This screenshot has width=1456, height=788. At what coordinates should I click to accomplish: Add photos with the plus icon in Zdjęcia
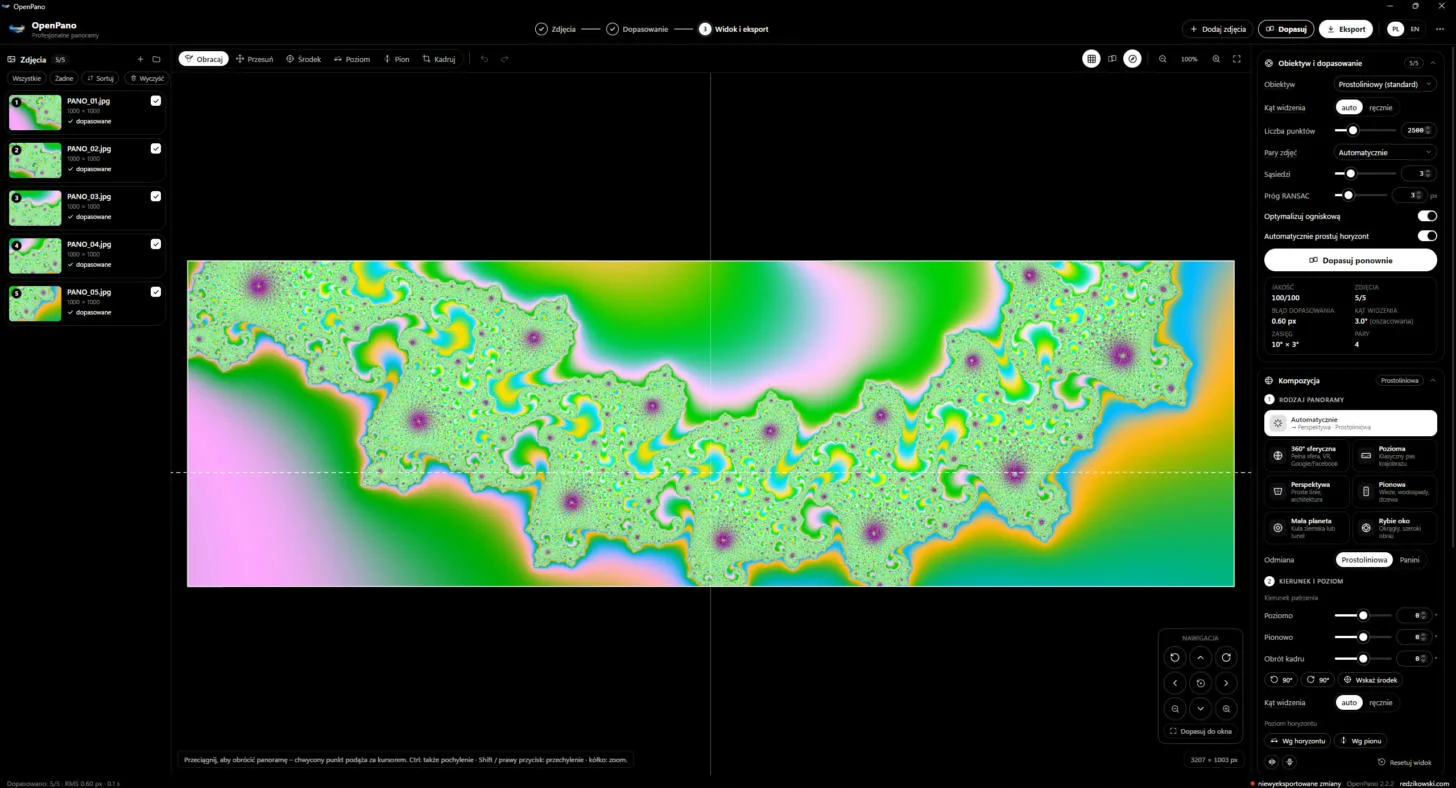point(140,60)
